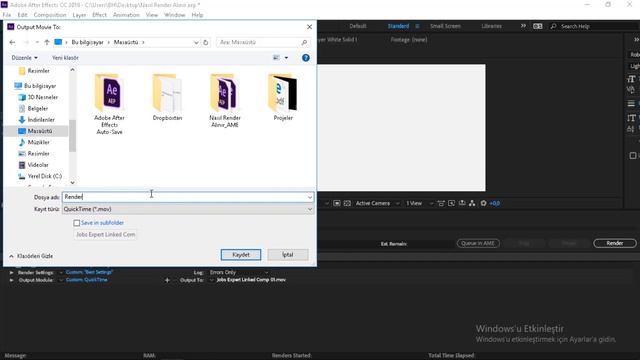The height and width of the screenshot is (360, 640).
Task: Reset exposure icon in viewer
Action: click(484, 203)
